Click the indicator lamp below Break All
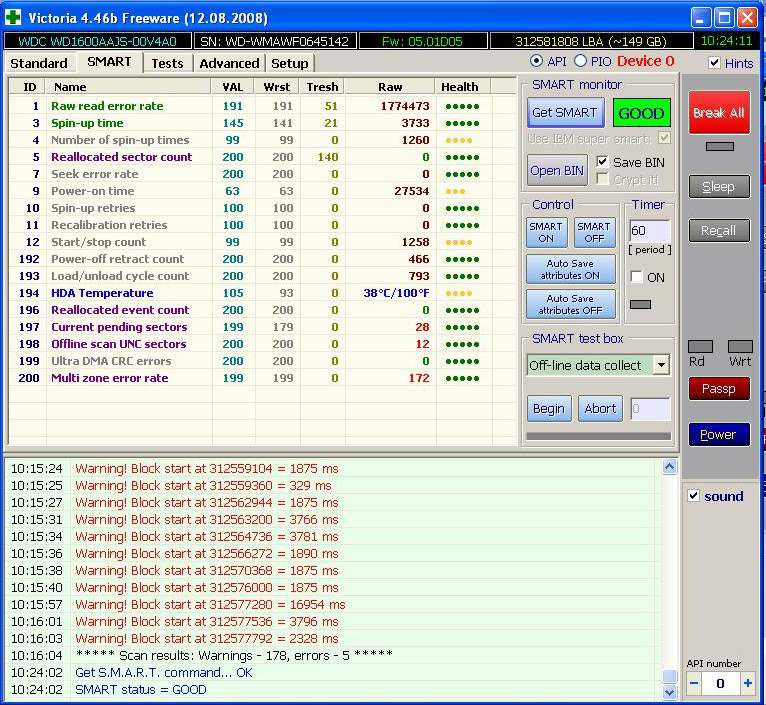The height and width of the screenshot is (705, 766). coord(720,146)
